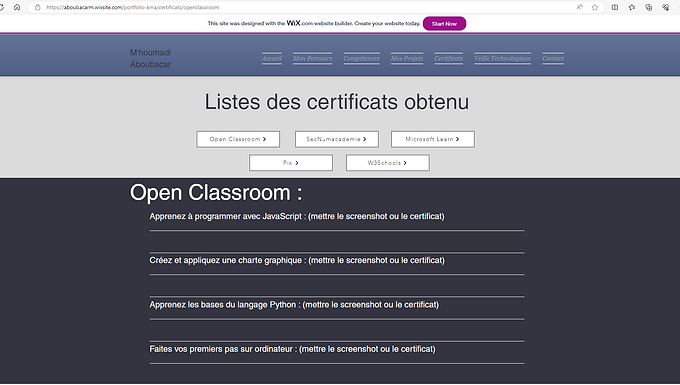Screen dimensions: 680x385
Task: Open the Mon Parcours menu item
Action: tap(313, 59)
